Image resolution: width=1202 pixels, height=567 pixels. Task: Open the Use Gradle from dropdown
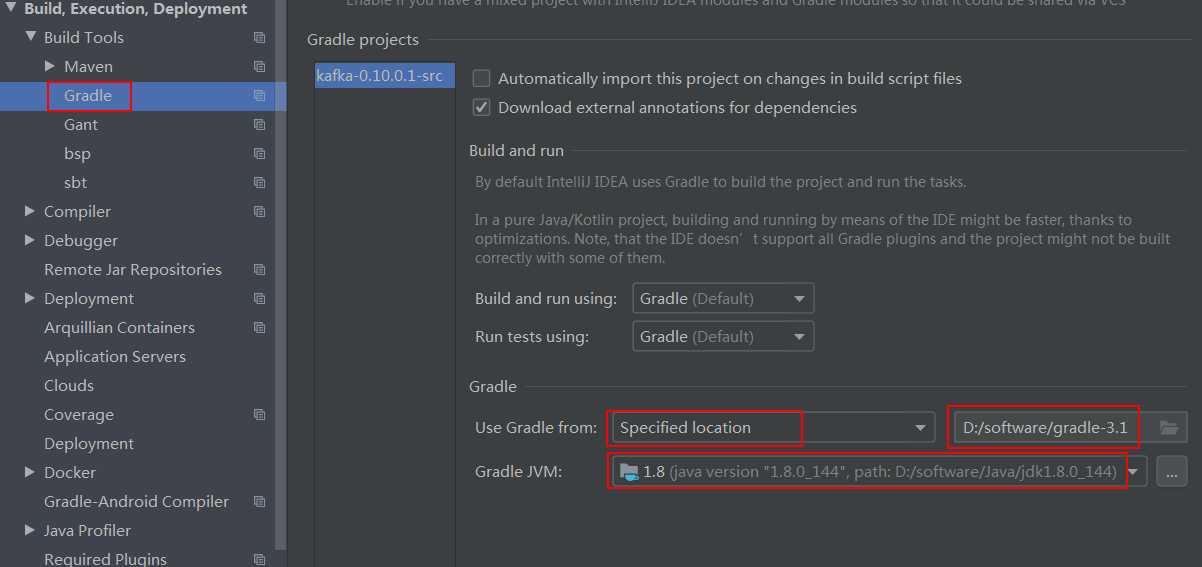click(x=774, y=428)
